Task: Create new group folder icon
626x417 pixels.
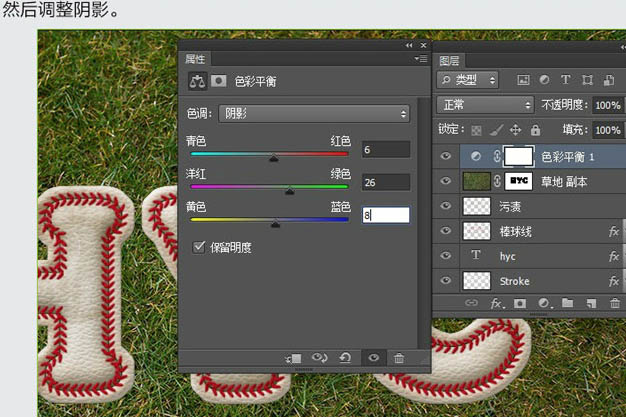Action: [x=567, y=303]
